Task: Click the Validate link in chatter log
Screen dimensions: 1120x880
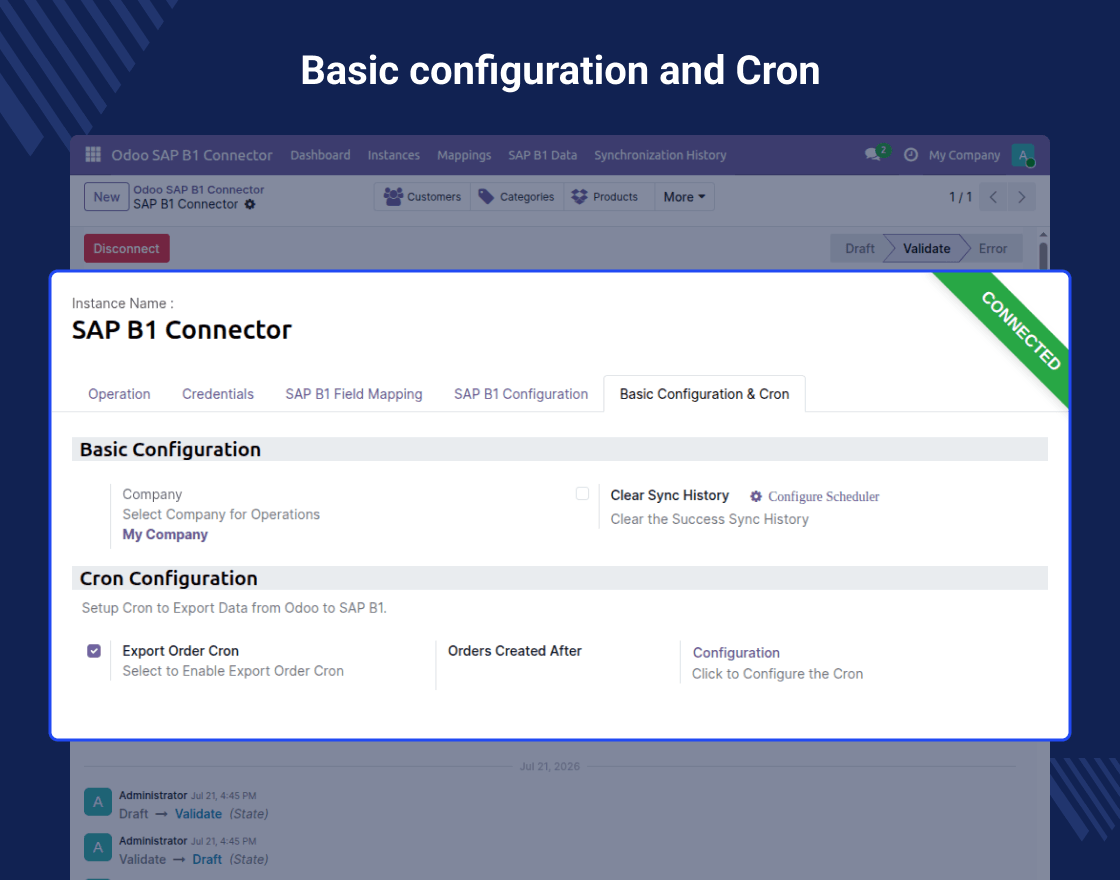Action: [x=199, y=814]
